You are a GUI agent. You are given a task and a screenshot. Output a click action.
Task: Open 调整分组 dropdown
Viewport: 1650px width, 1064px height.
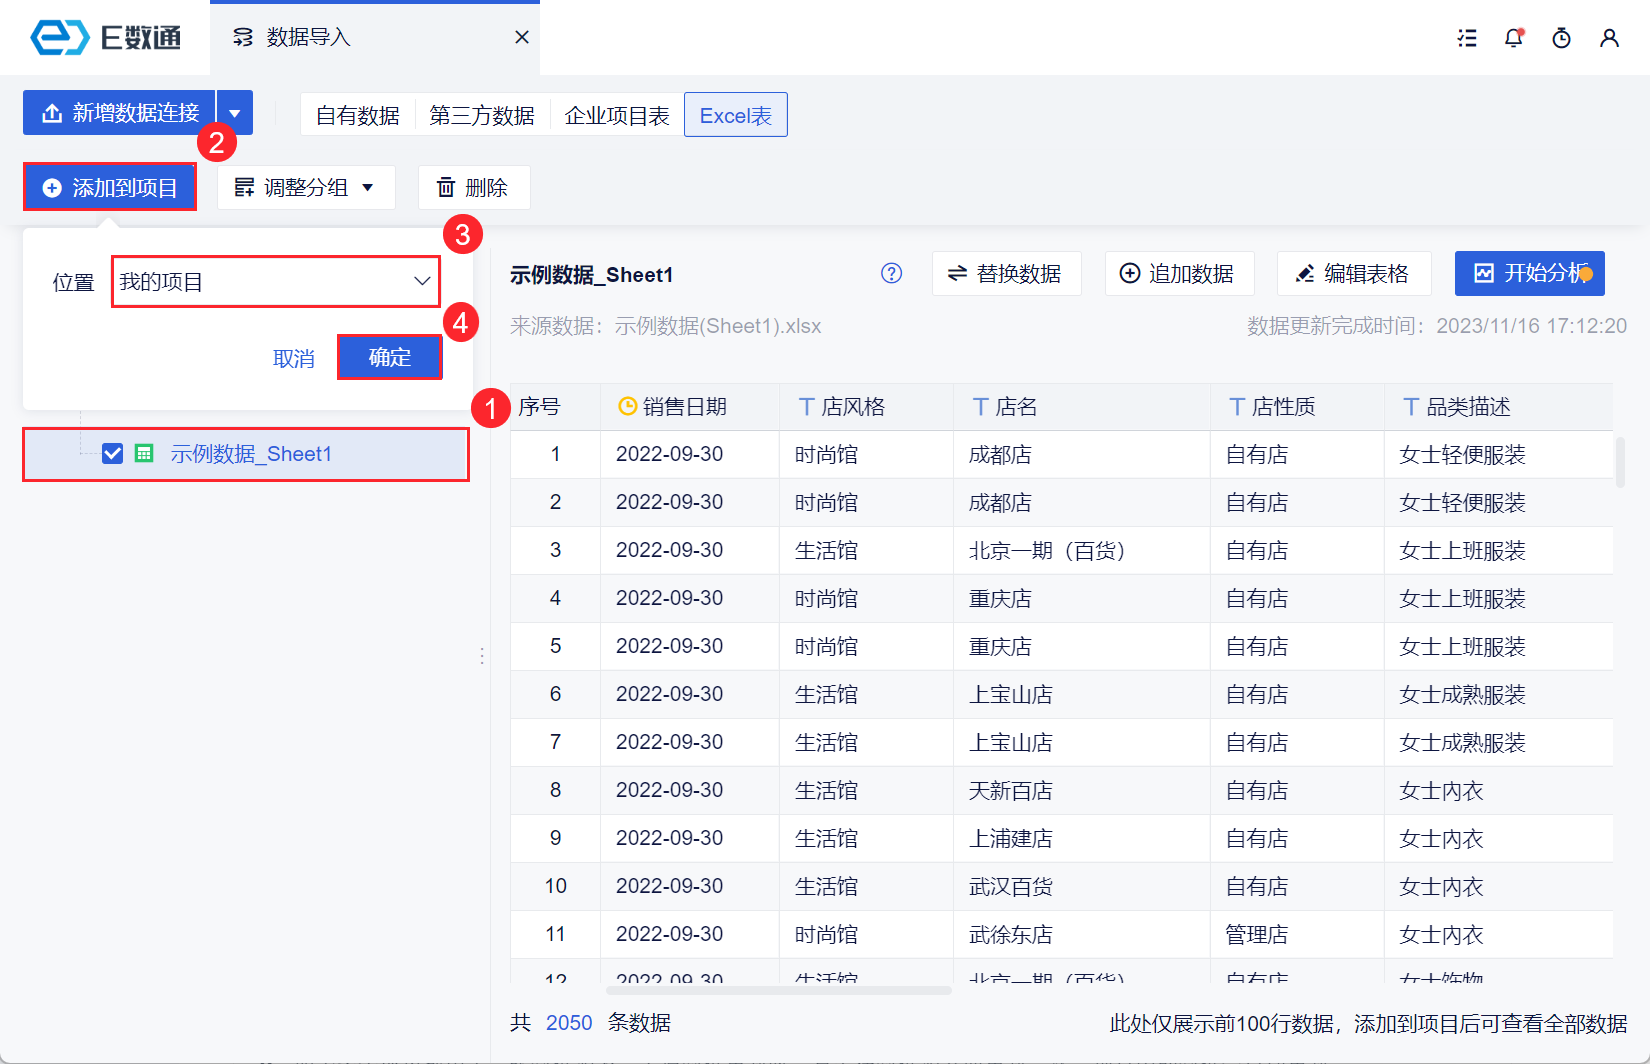point(305,187)
